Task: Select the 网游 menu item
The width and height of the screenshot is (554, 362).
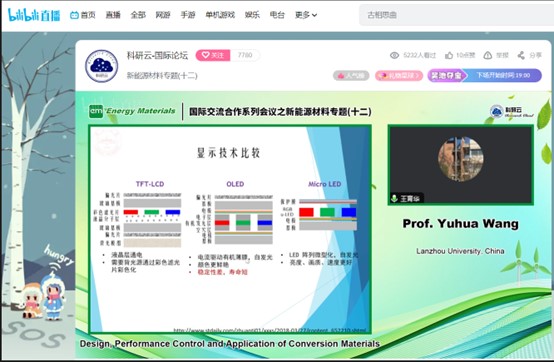Action: point(163,15)
